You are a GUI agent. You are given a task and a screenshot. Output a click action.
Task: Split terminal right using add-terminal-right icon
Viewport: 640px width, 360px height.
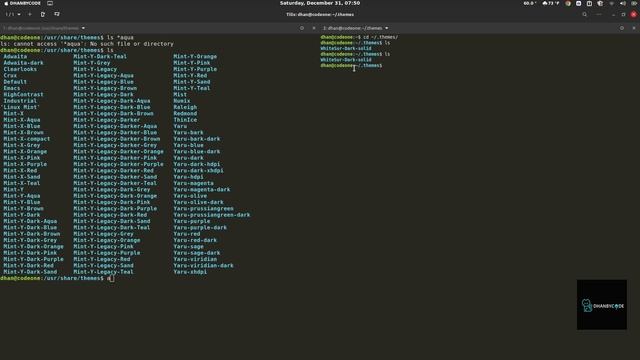click(x=43, y=14)
